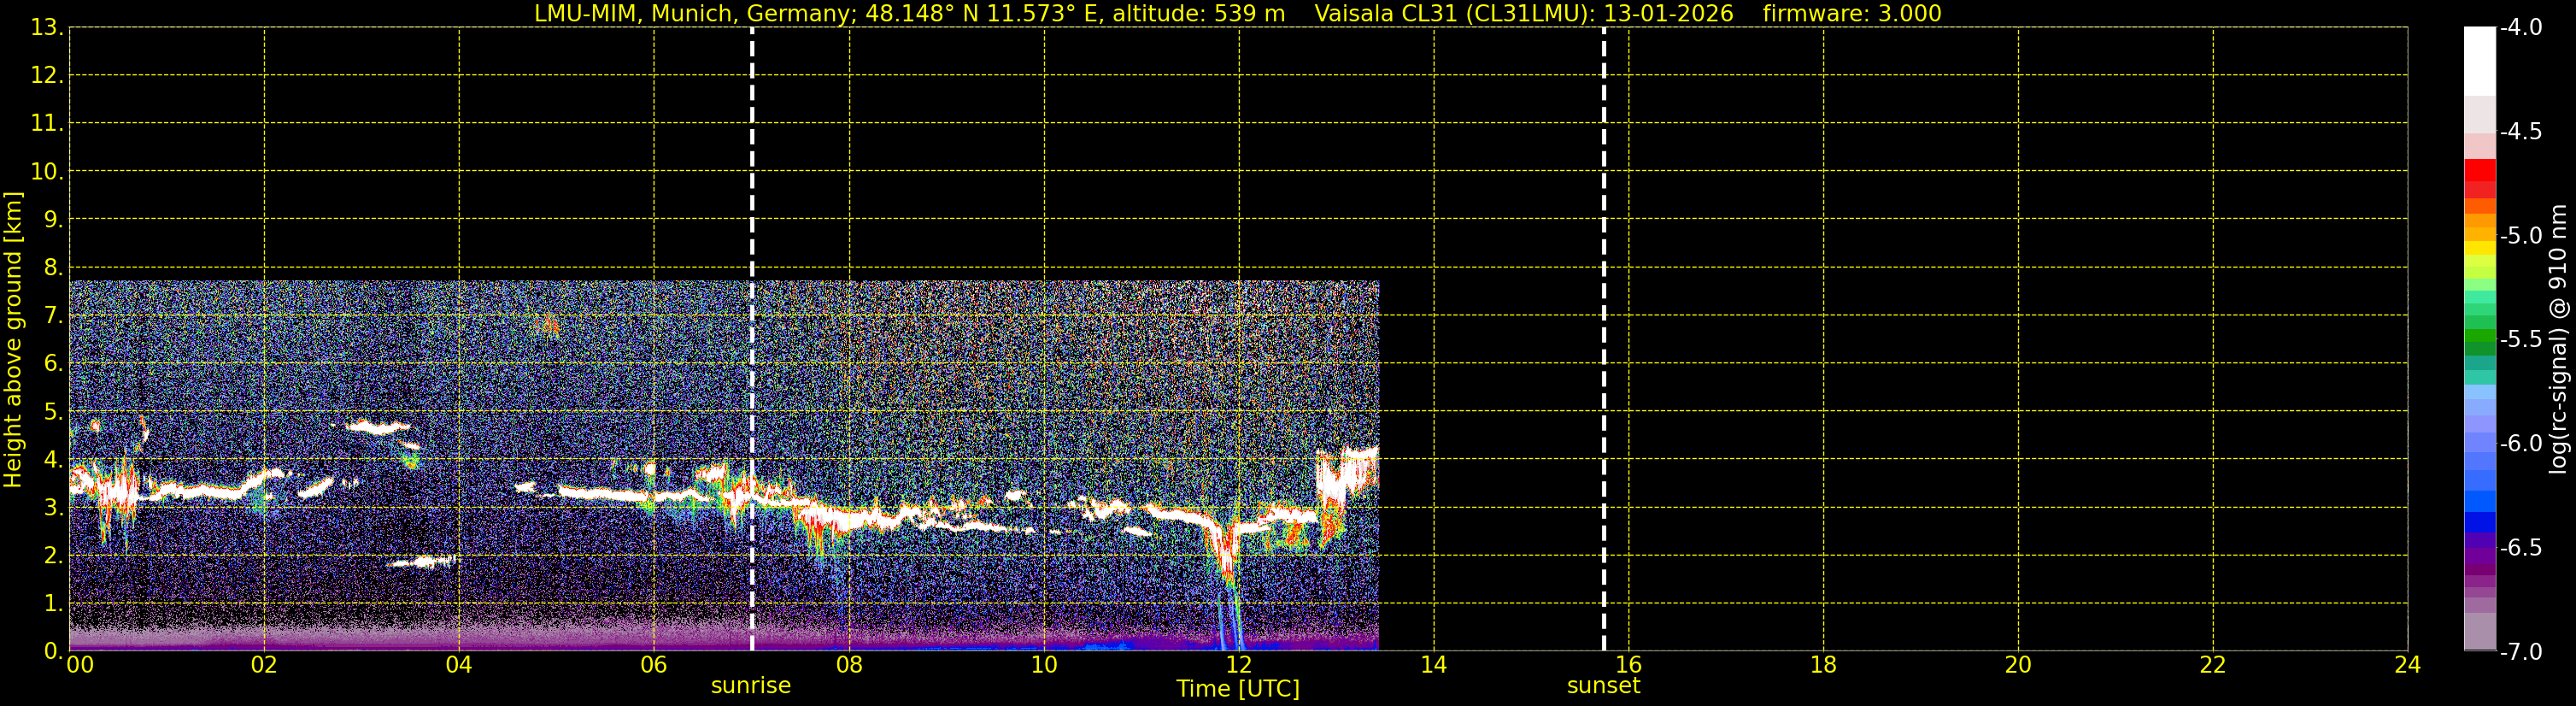Click the "-4.0" colorbar tick value
The width and height of the screenshot is (2576, 706).
[x=2521, y=28]
